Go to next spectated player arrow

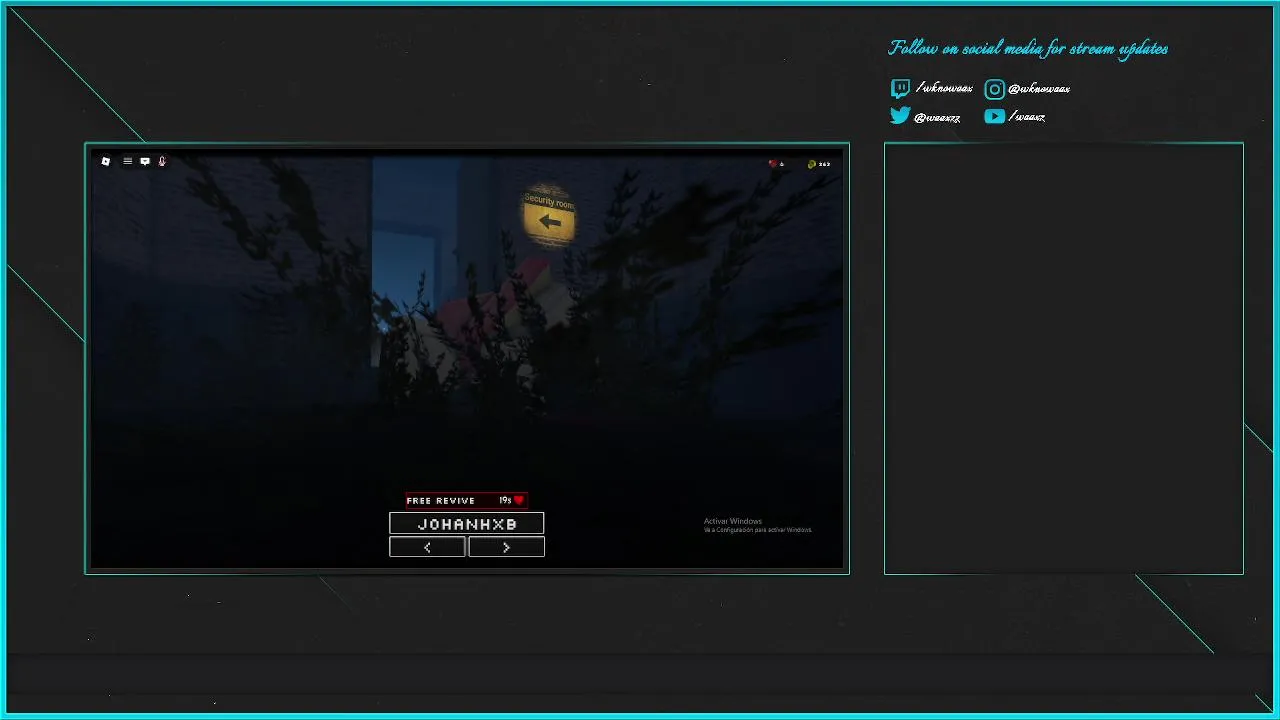(506, 547)
